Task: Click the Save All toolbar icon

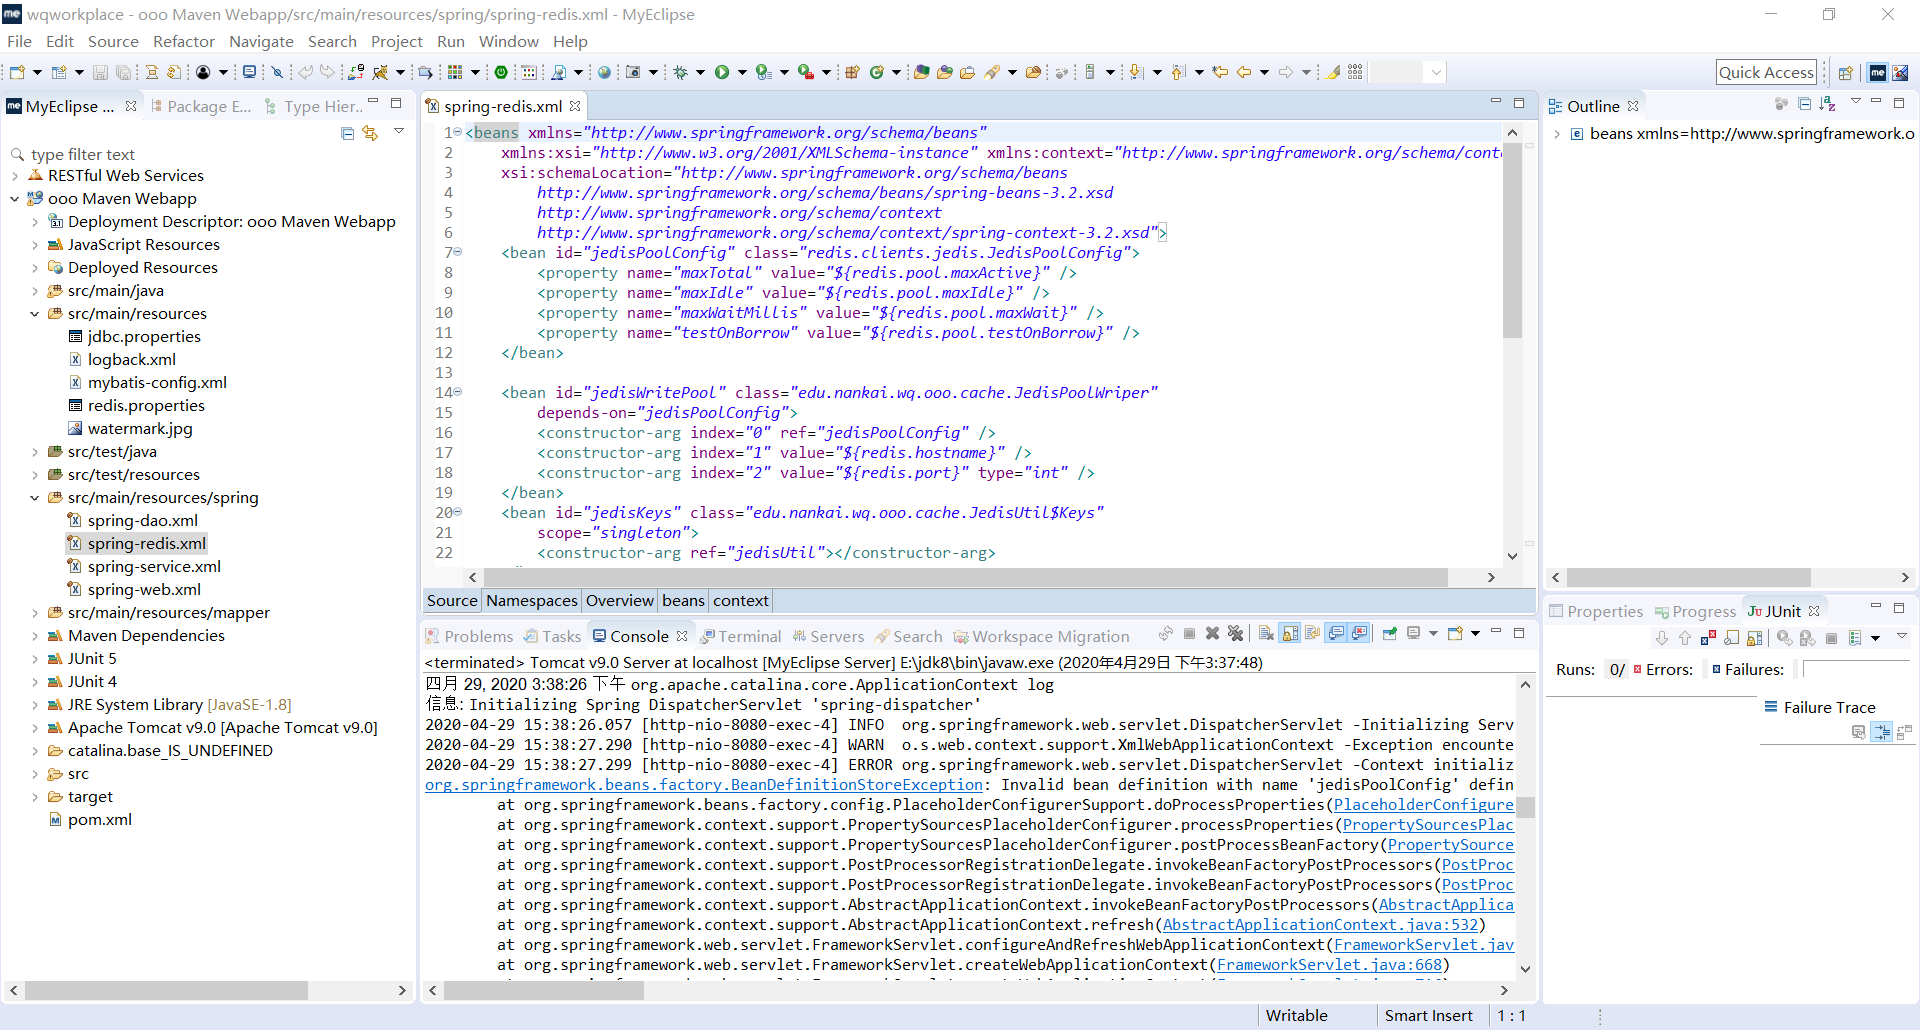Action: (x=123, y=72)
